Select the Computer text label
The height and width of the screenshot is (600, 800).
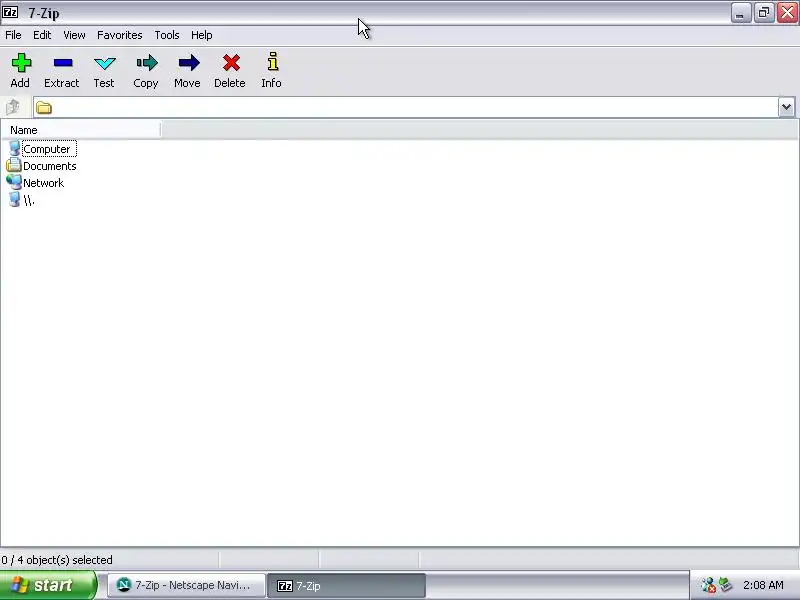(47, 149)
